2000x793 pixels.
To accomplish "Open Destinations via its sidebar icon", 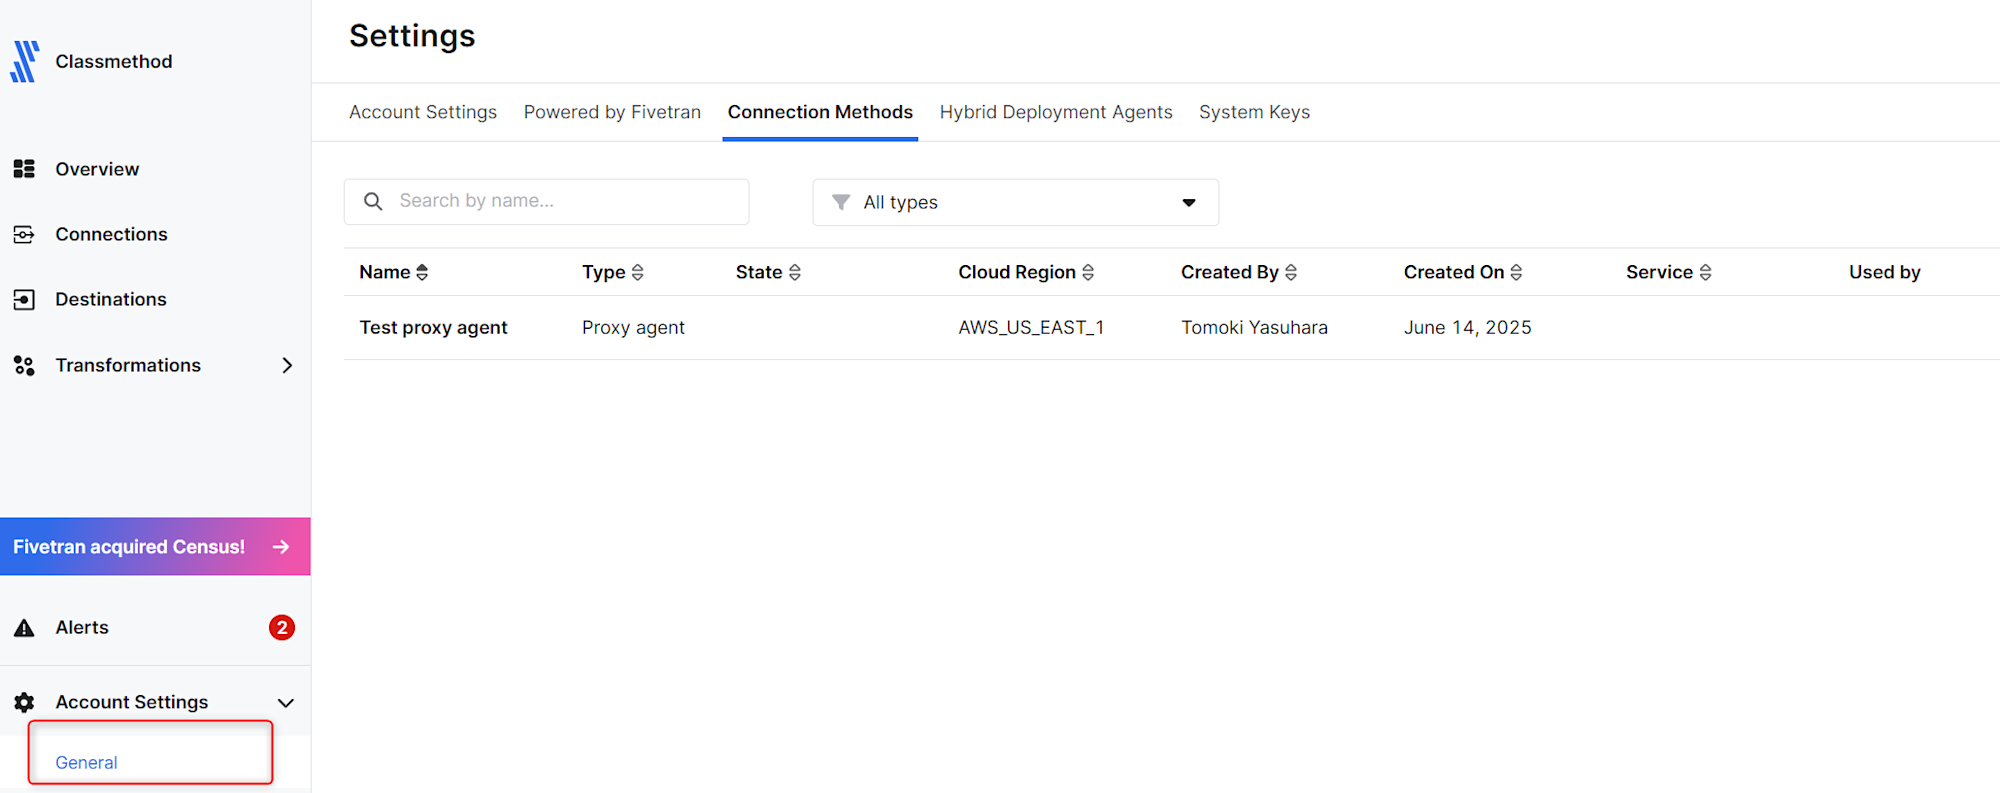I will coord(24,299).
